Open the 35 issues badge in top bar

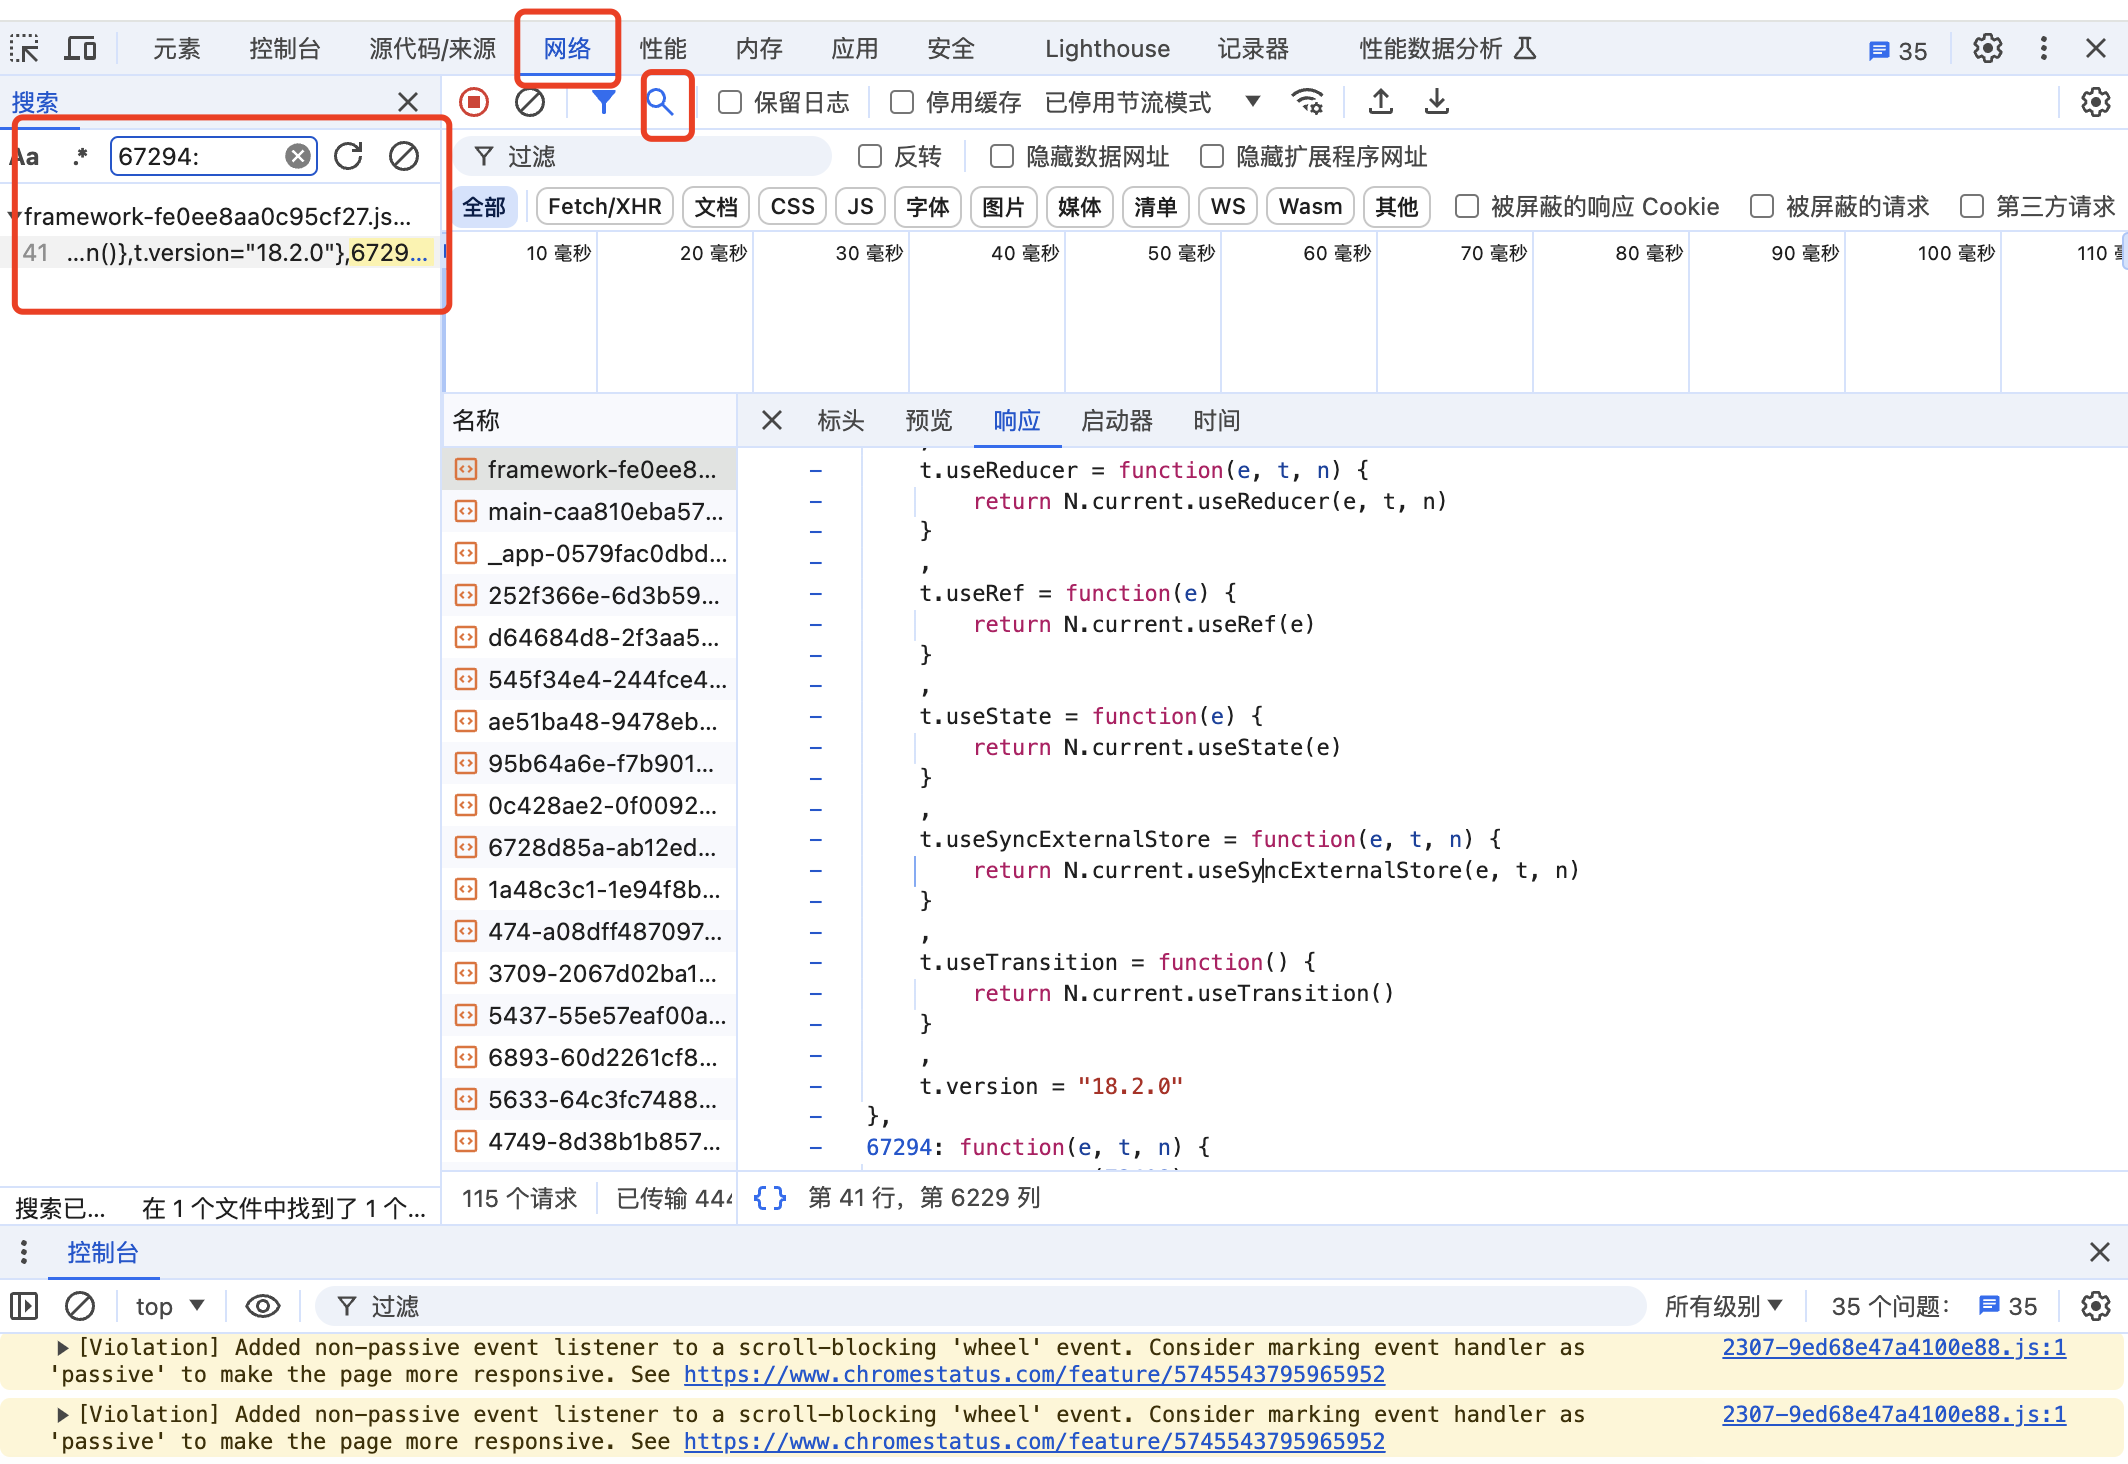tap(1897, 51)
